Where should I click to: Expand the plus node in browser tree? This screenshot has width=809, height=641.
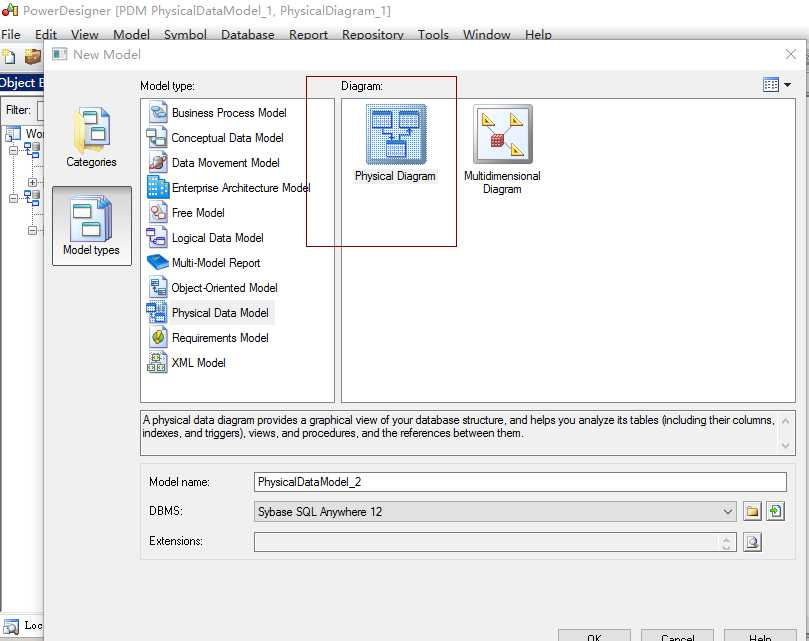33,182
